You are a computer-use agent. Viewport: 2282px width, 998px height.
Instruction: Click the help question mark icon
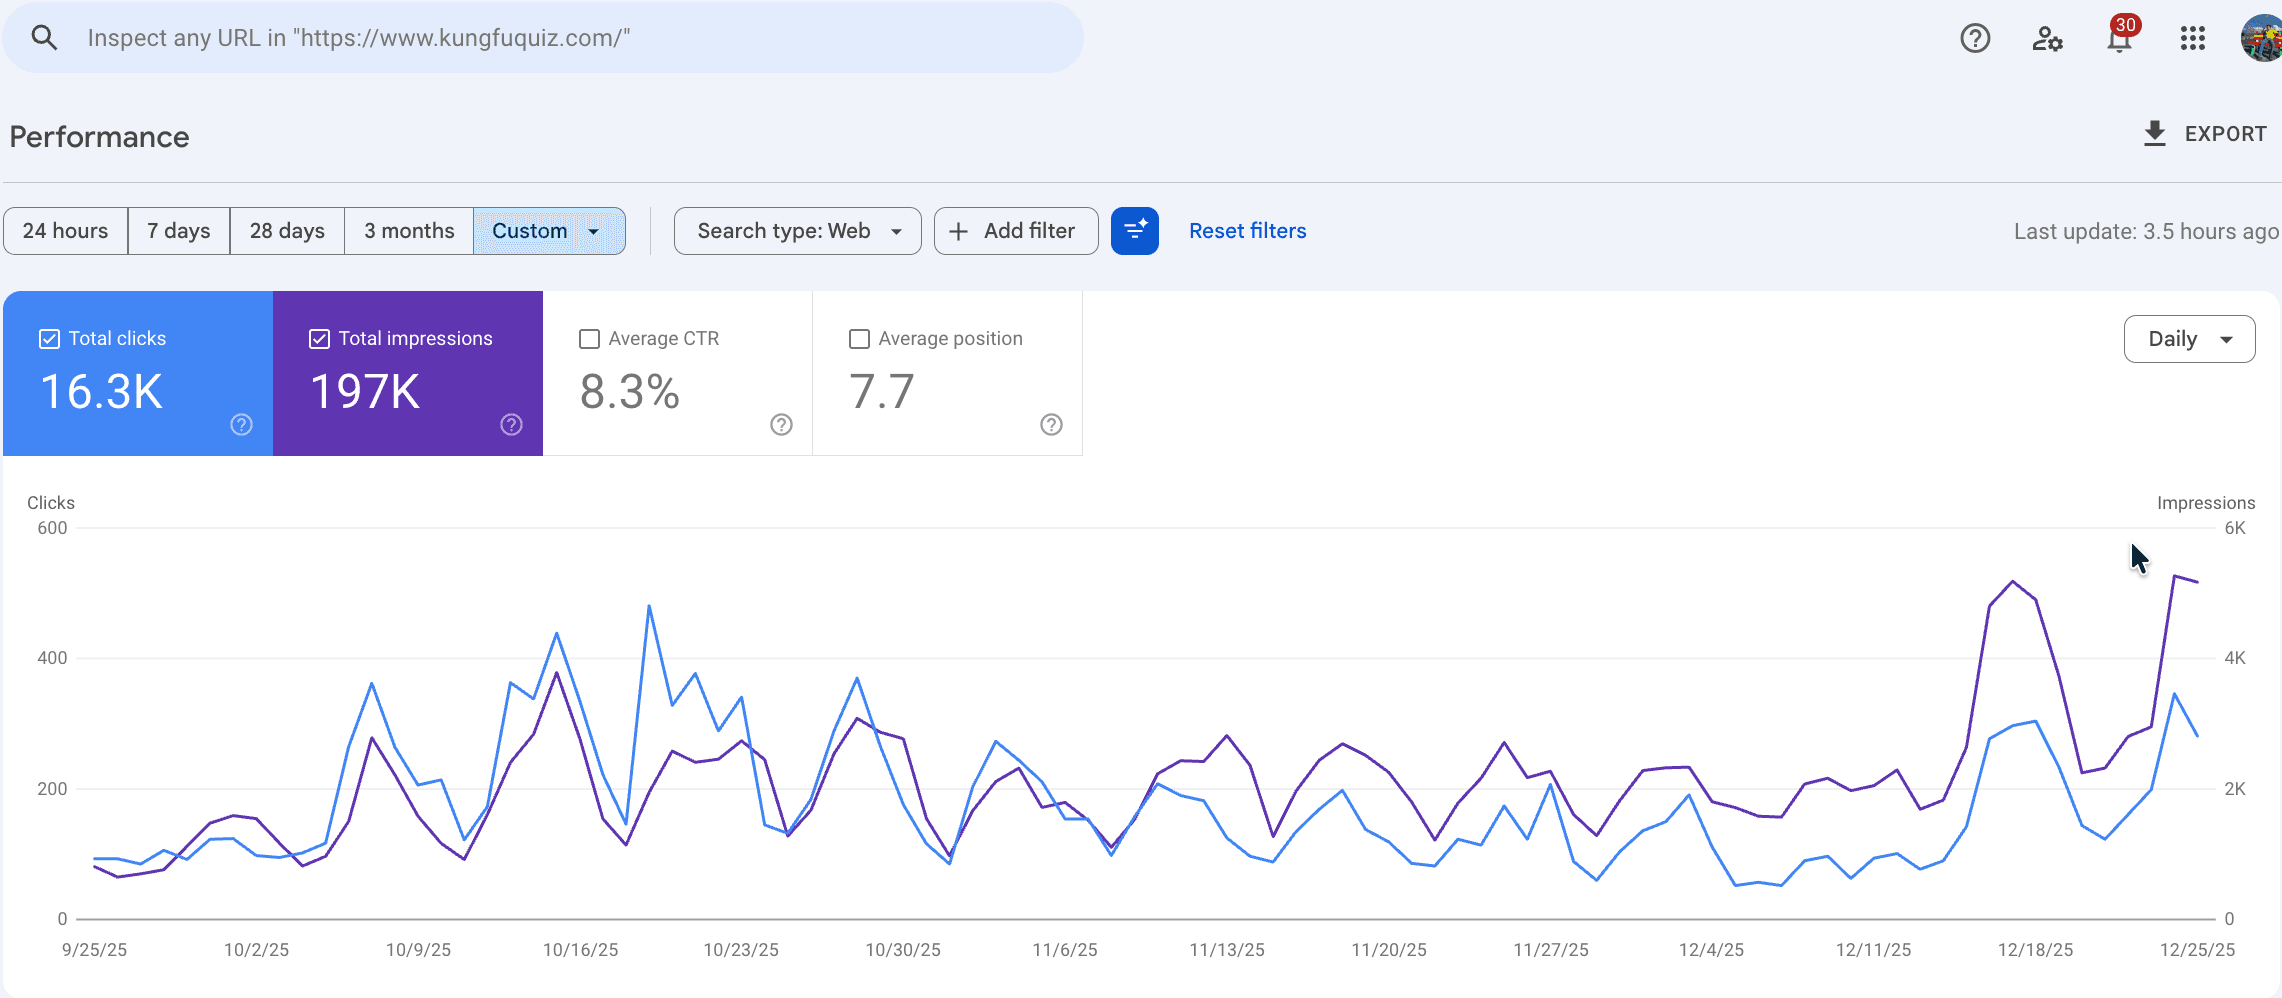click(x=1975, y=38)
